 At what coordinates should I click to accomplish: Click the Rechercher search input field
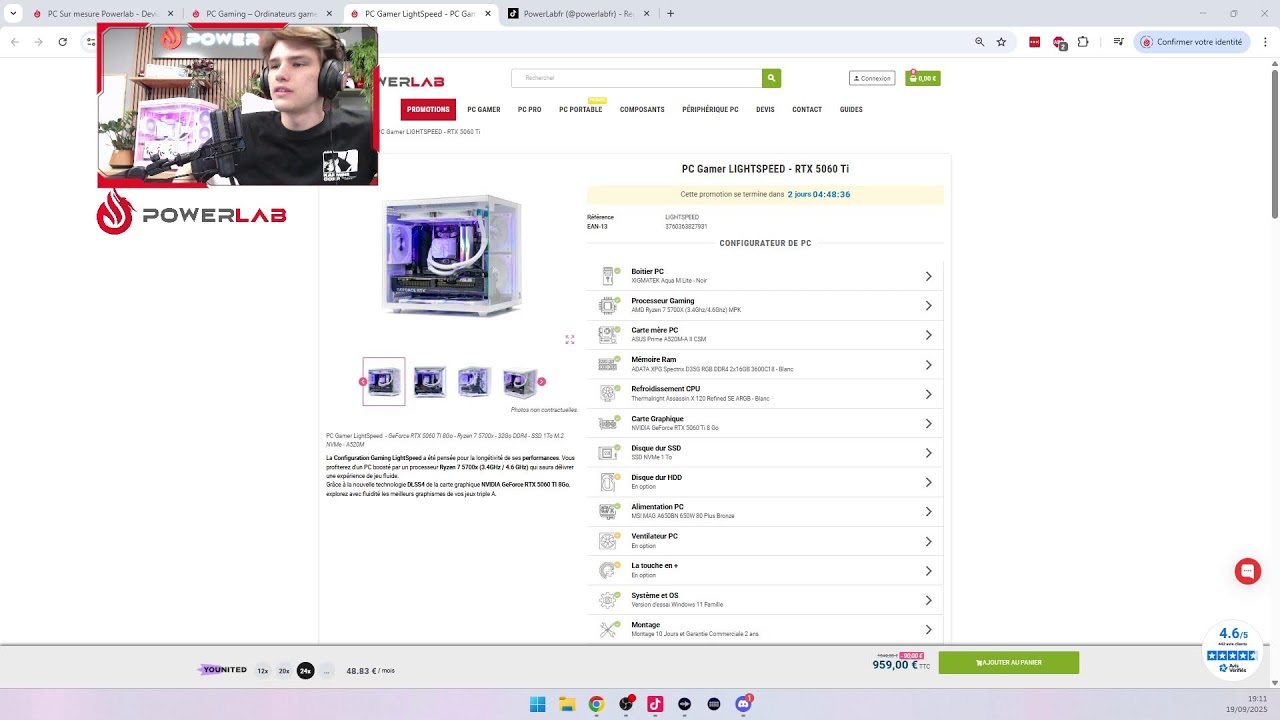[636, 78]
